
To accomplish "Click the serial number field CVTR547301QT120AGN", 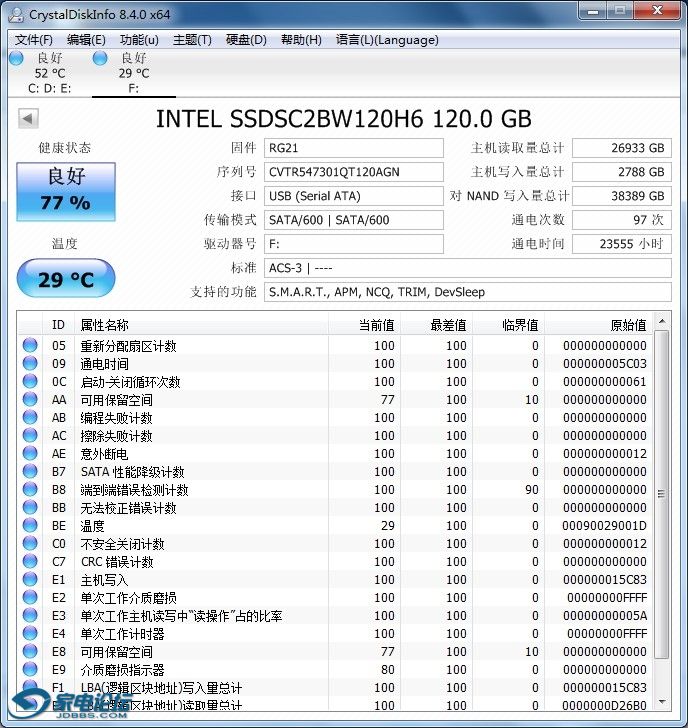I will tap(354, 172).
